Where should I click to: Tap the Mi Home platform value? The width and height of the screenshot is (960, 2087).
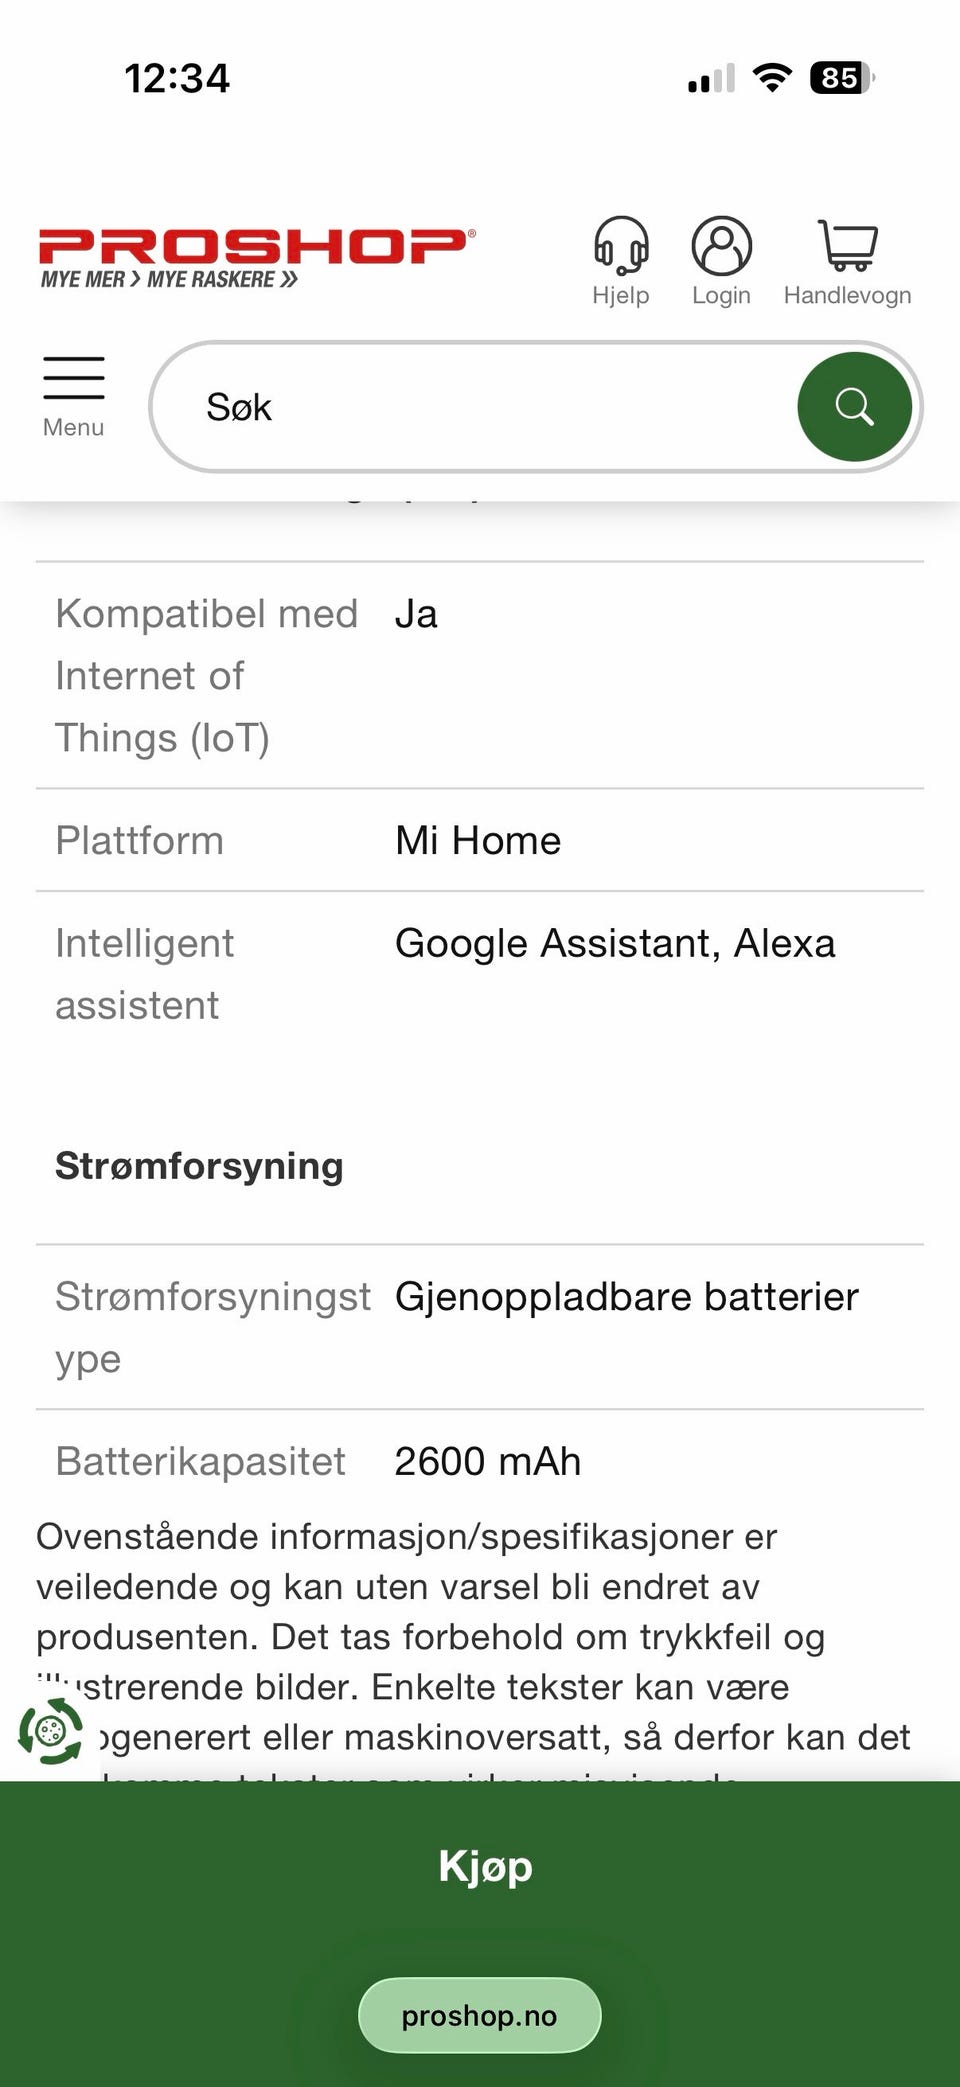pyautogui.click(x=478, y=840)
